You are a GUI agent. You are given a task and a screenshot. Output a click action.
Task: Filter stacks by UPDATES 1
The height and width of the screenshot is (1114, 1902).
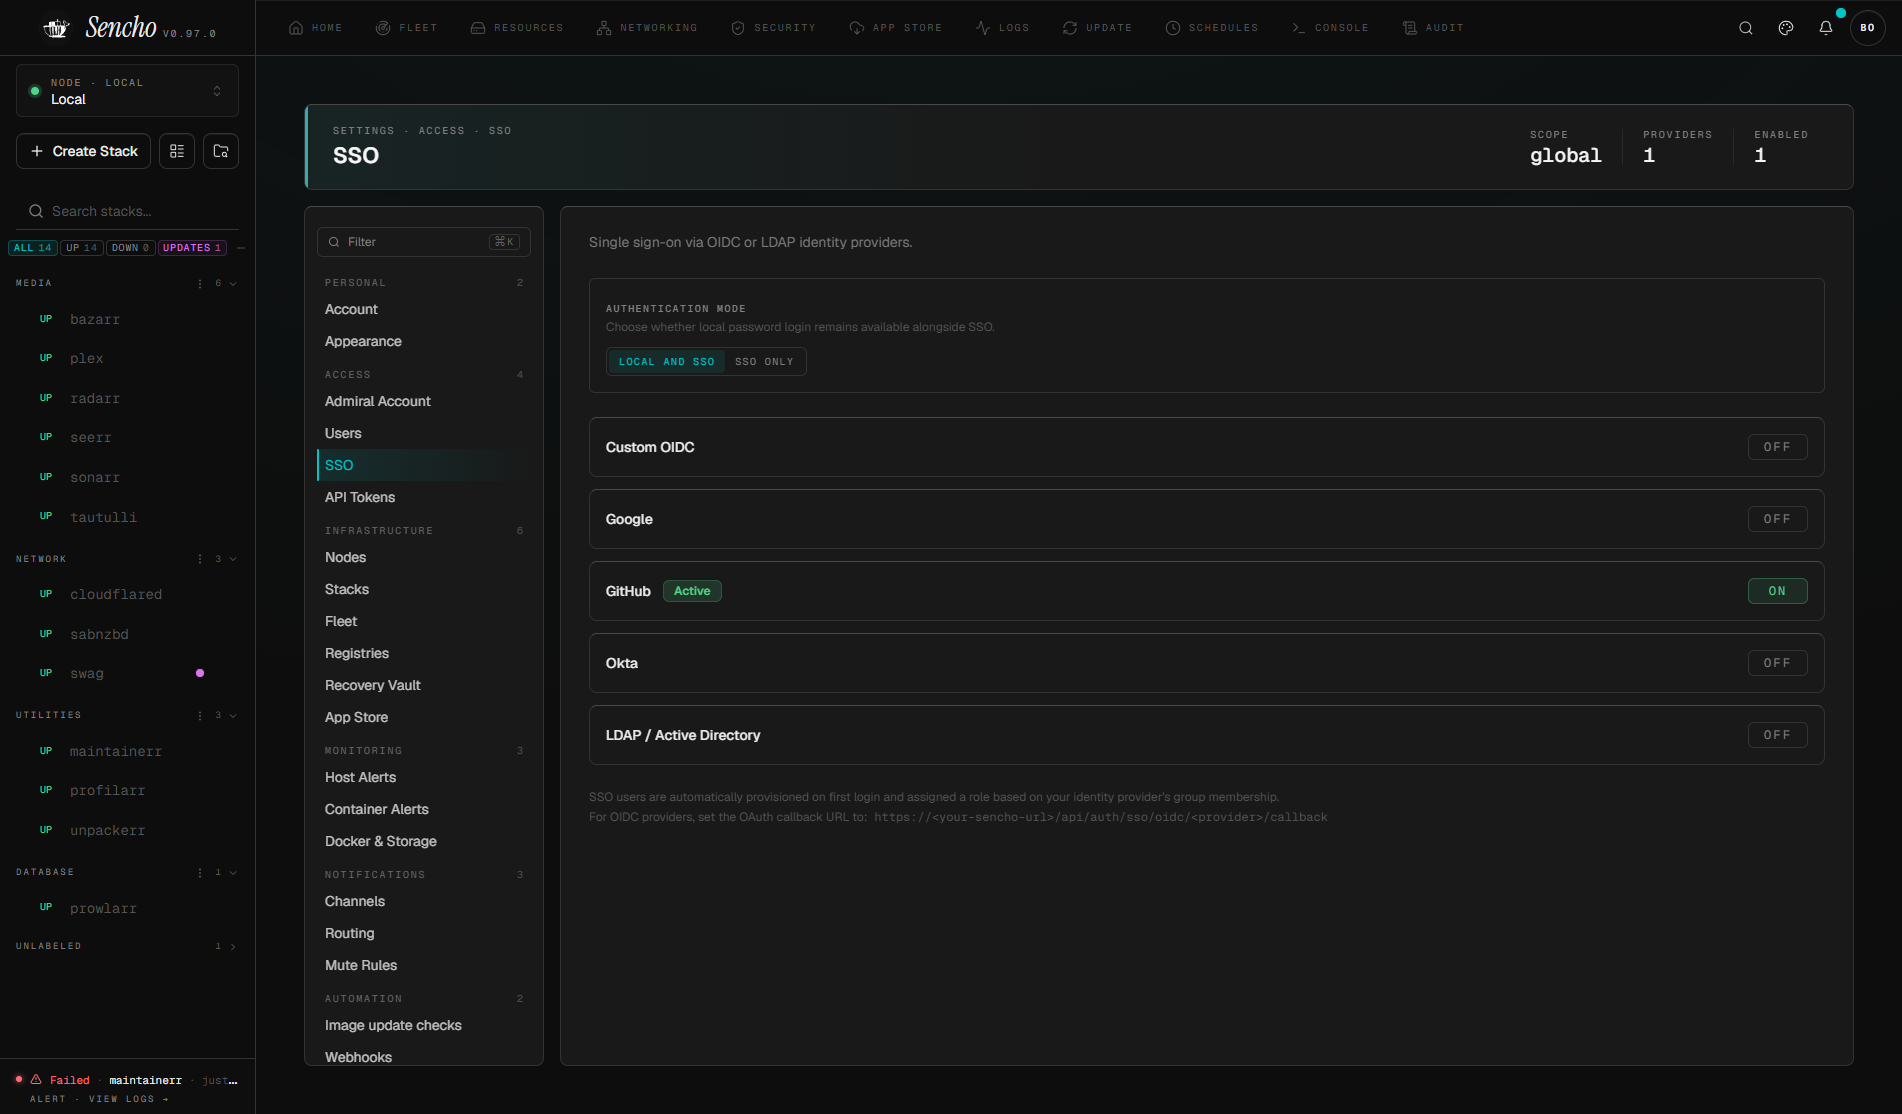(x=192, y=248)
